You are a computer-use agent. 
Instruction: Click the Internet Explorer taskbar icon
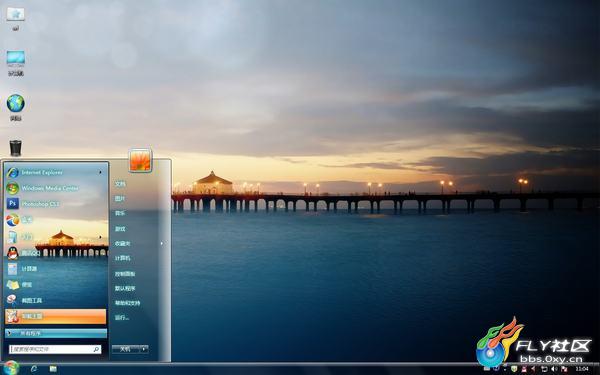(x=34, y=369)
